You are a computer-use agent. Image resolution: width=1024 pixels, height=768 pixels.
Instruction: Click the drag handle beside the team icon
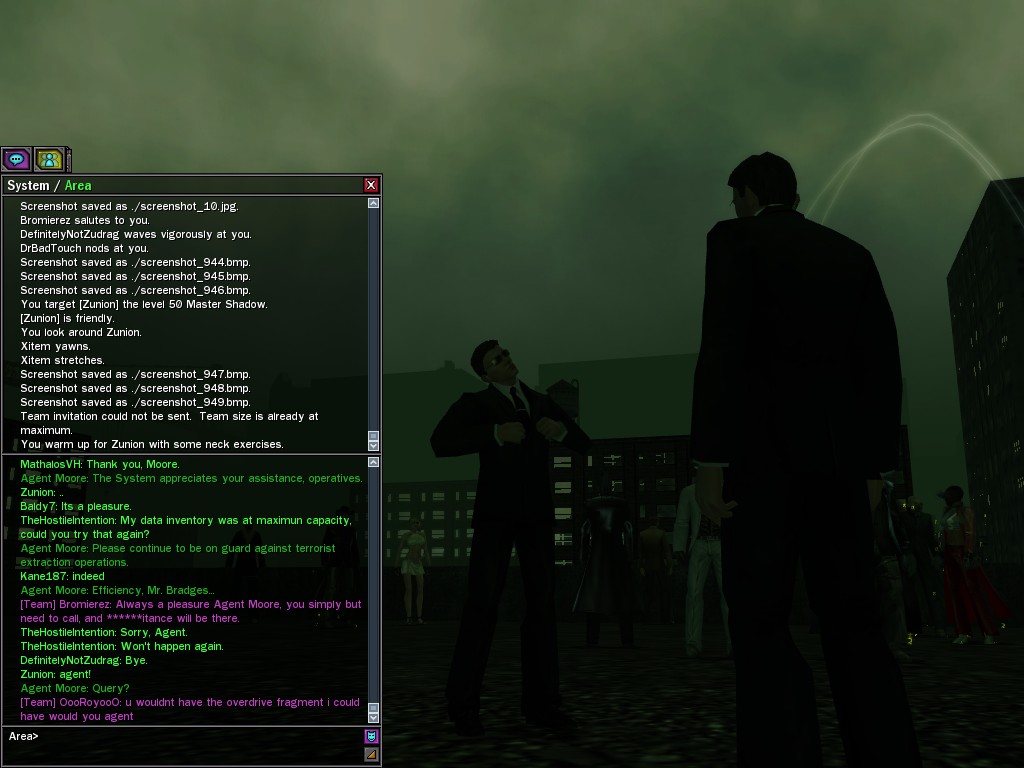(68, 159)
